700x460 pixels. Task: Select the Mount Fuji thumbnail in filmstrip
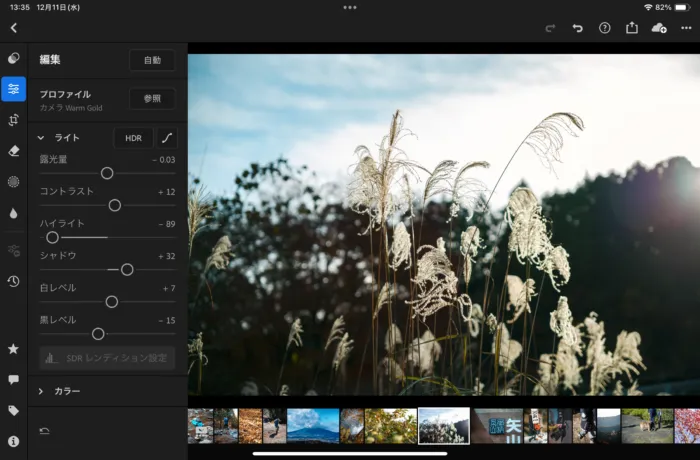[x=313, y=425]
